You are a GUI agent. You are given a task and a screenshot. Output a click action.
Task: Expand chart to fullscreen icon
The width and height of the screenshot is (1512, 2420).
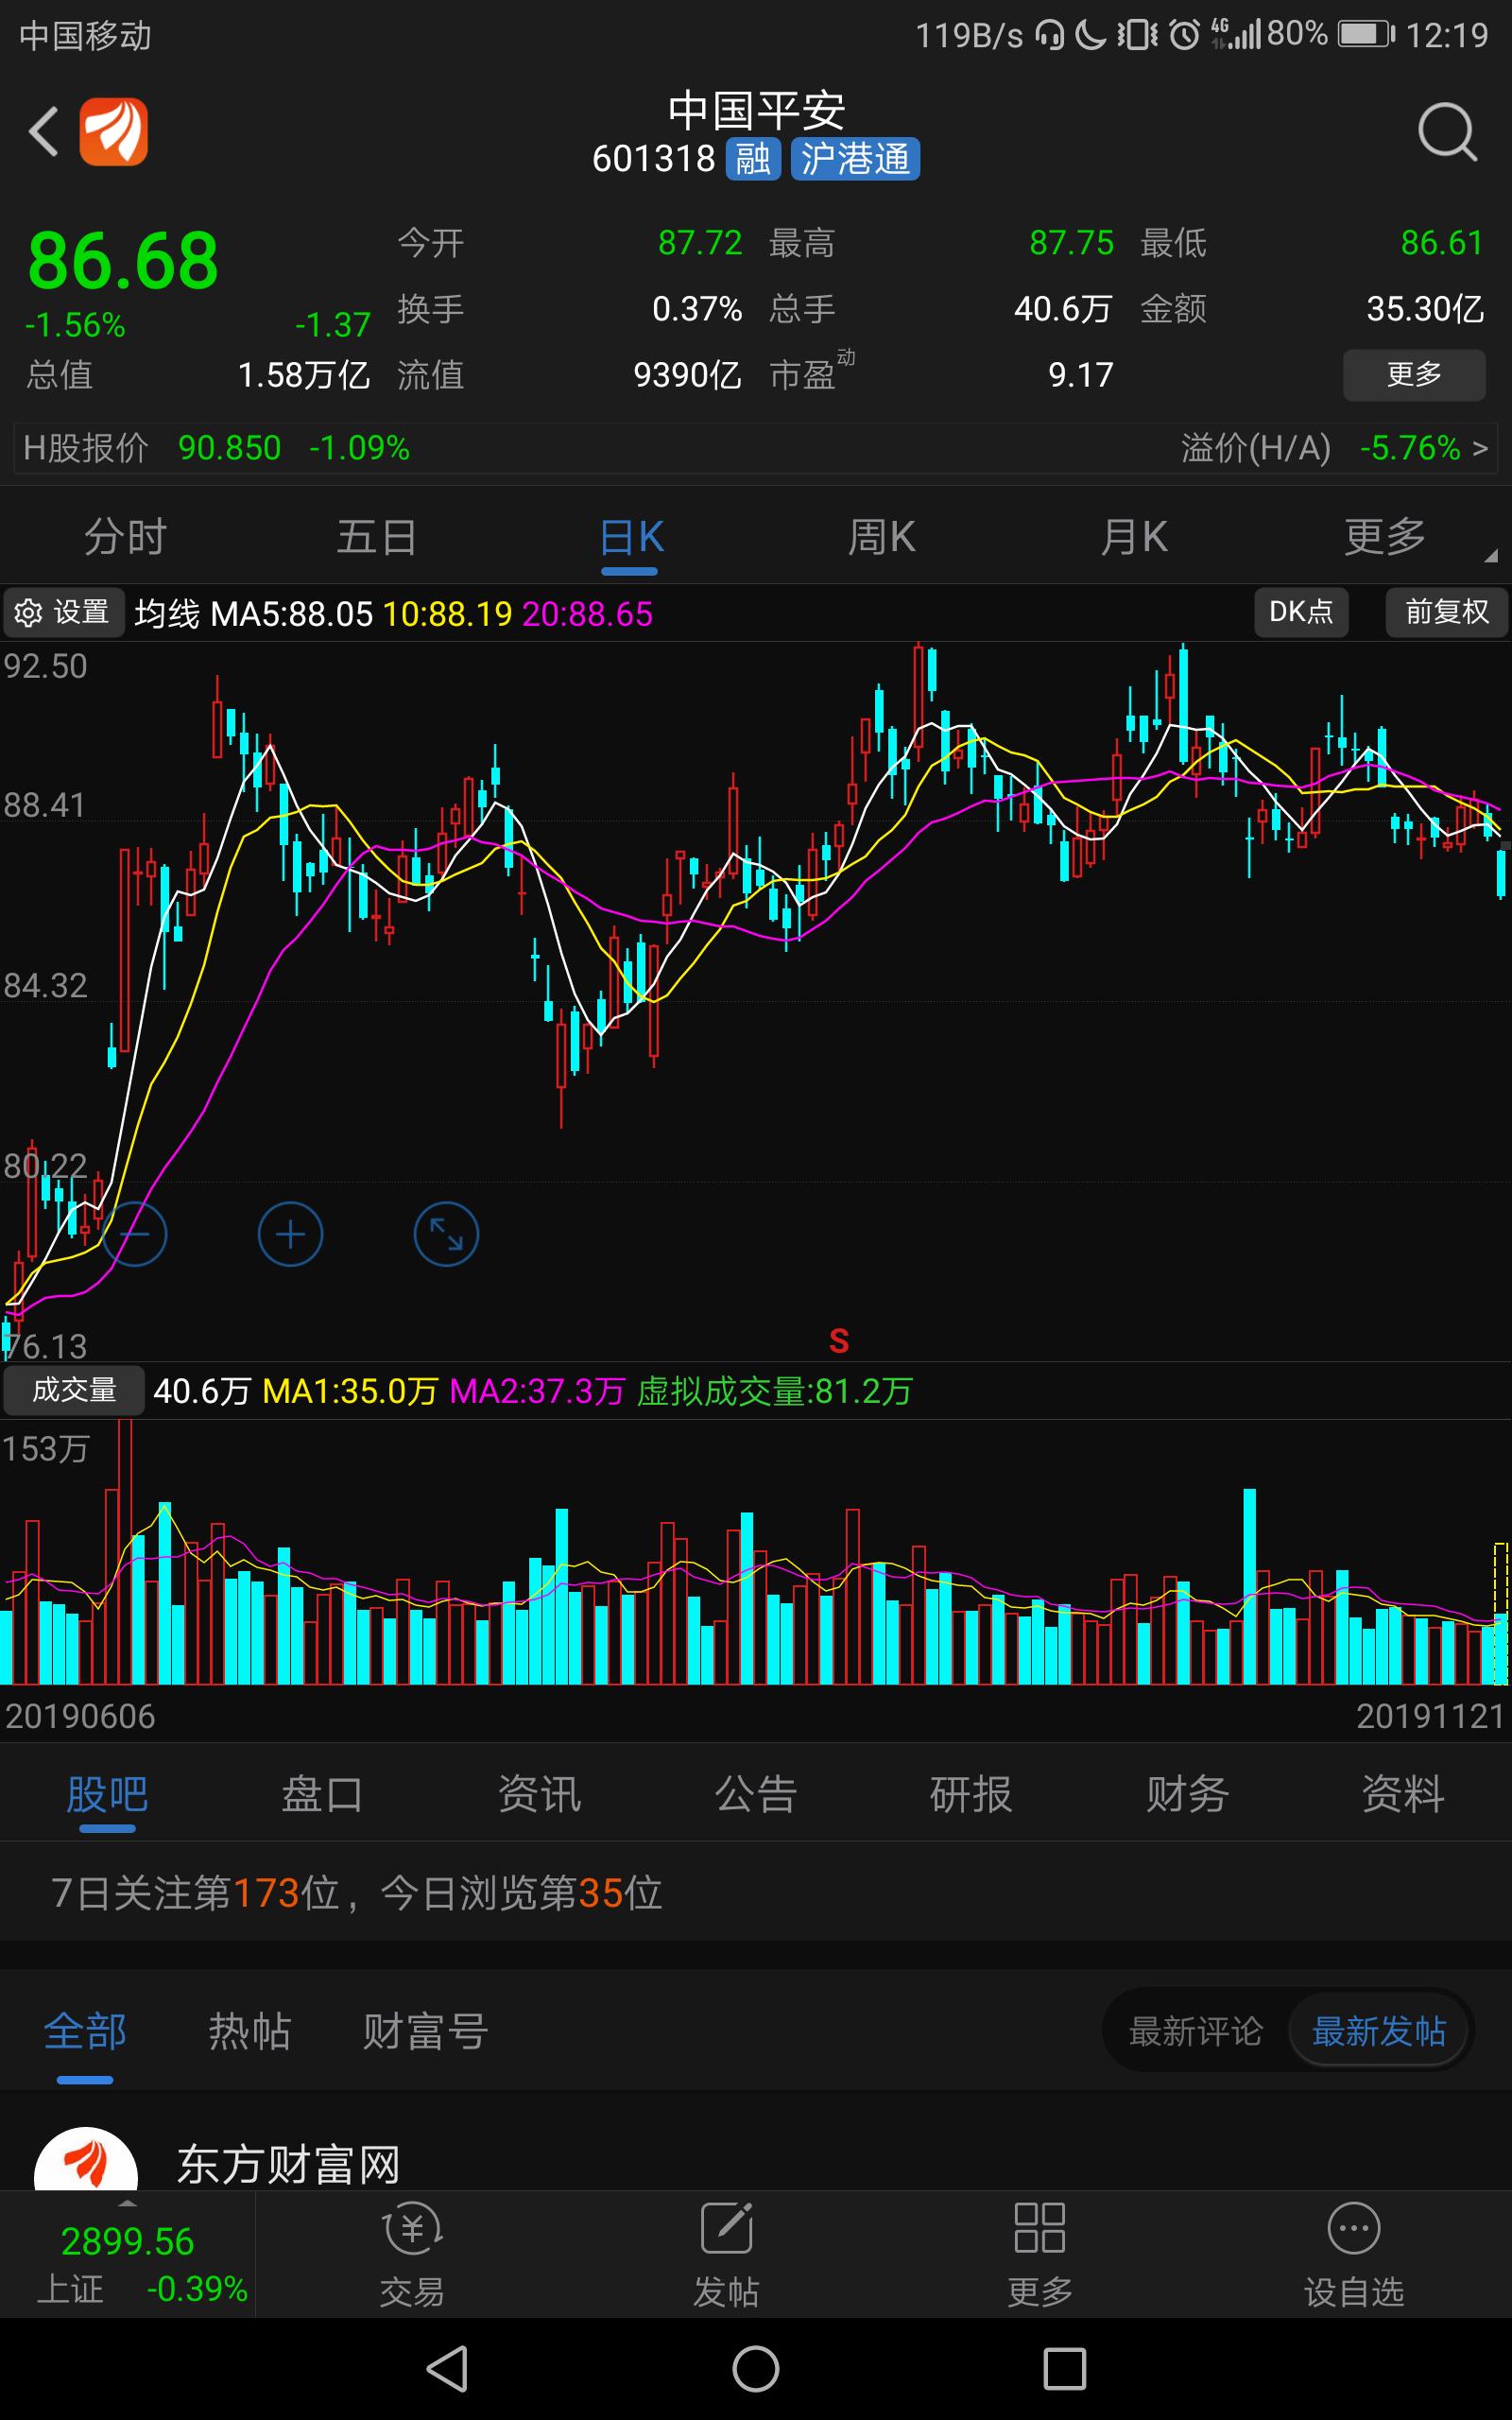[x=446, y=1234]
